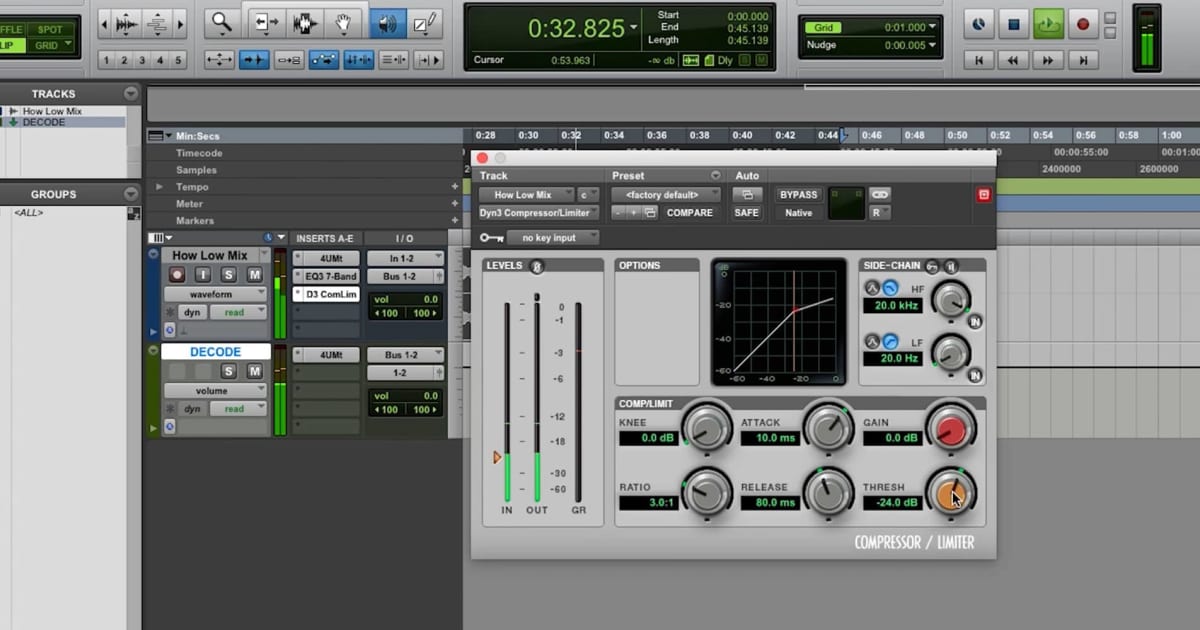Solo the DECODE track
The height and width of the screenshot is (630, 1200).
point(229,372)
